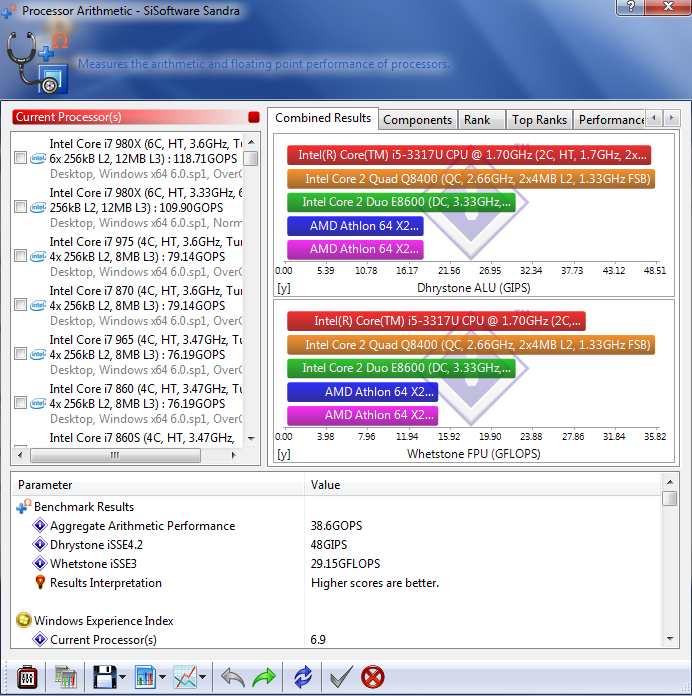Click the 38.6GOPS aggregate value
The image size is (692, 696).
tap(336, 526)
